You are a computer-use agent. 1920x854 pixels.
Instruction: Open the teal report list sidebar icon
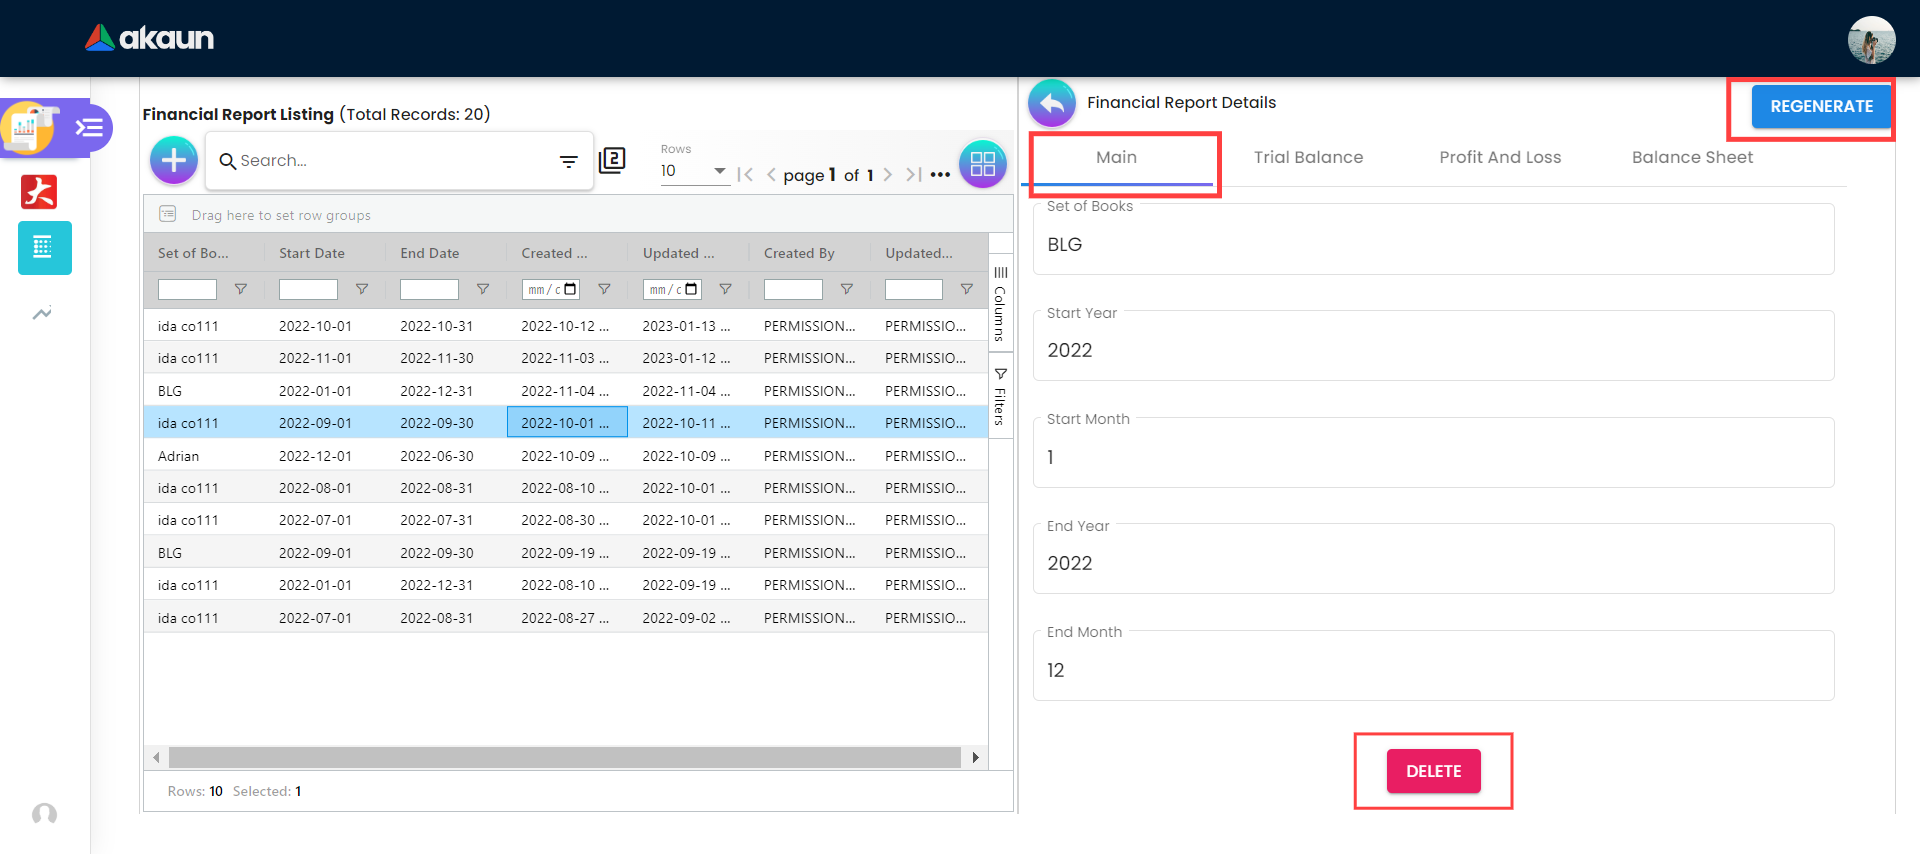click(44, 248)
